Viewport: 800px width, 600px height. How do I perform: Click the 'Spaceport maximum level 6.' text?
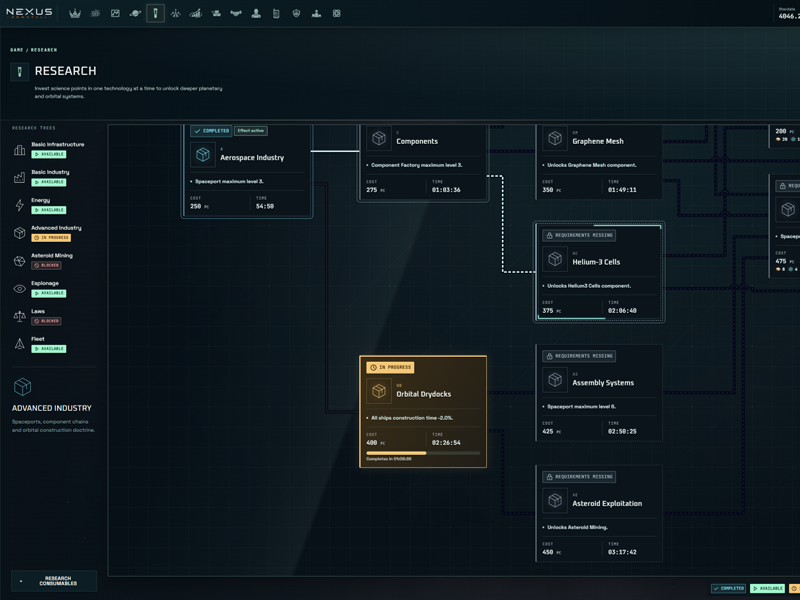[581, 407]
